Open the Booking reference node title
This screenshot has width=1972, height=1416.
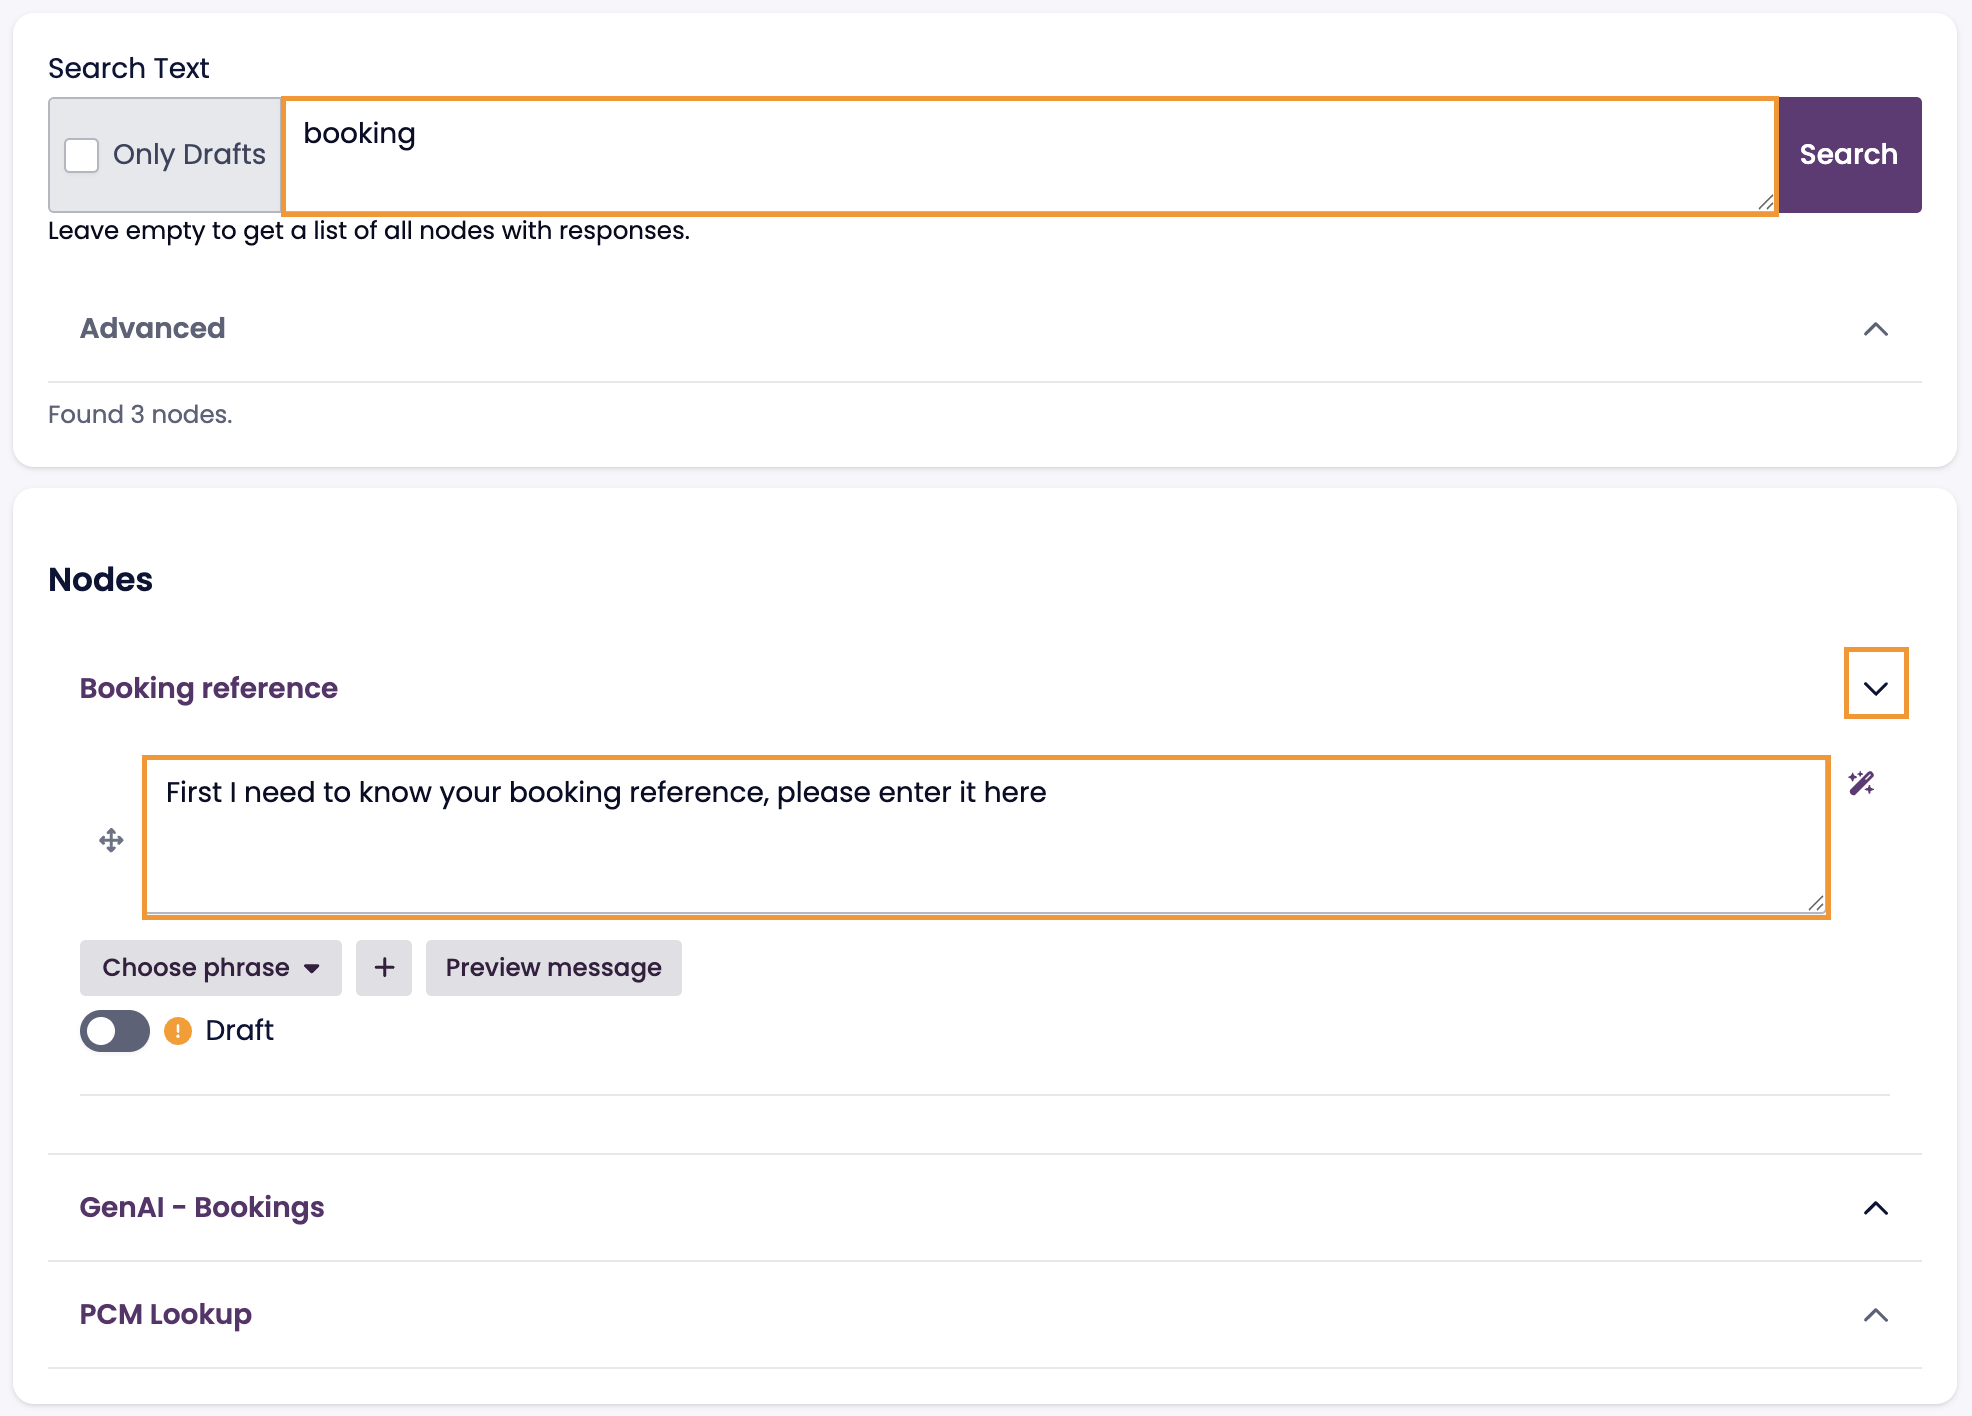(x=209, y=688)
